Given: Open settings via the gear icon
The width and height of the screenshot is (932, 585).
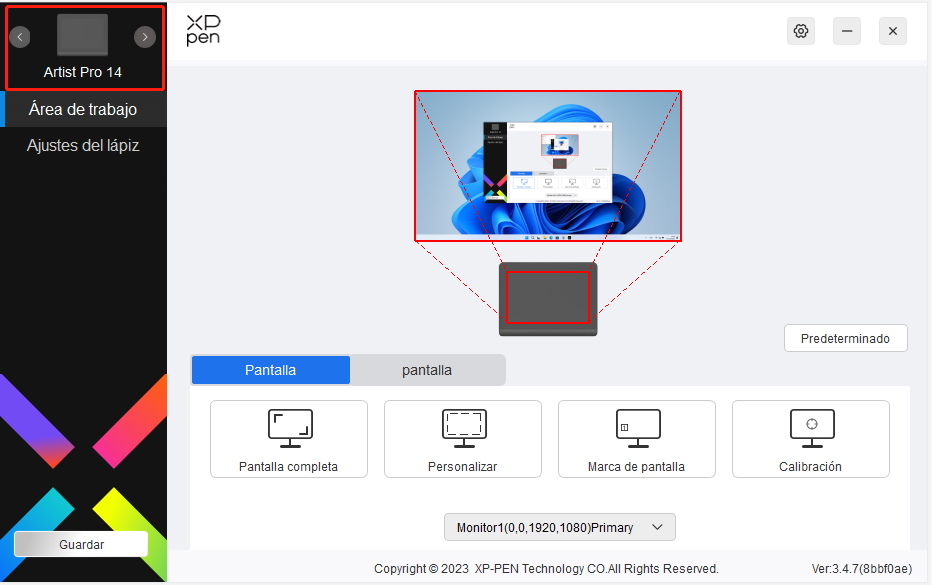Looking at the screenshot, I should click(x=801, y=31).
